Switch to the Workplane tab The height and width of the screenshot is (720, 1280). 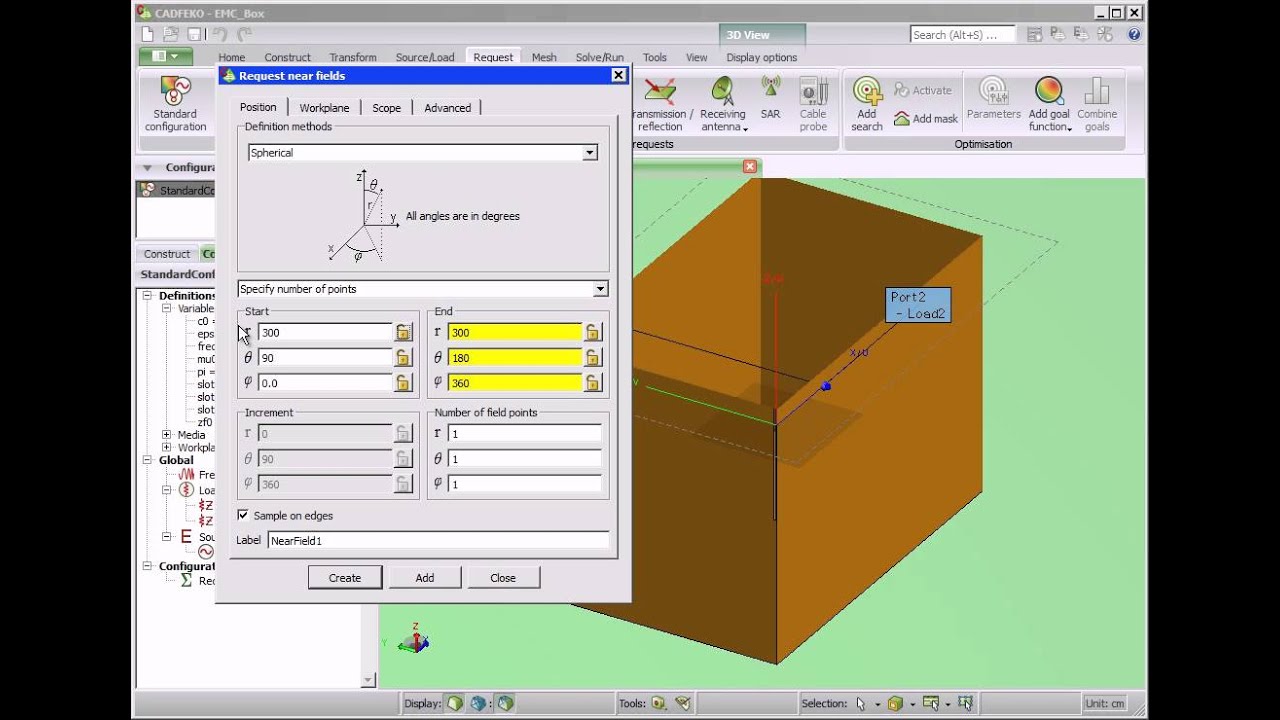[x=324, y=108]
